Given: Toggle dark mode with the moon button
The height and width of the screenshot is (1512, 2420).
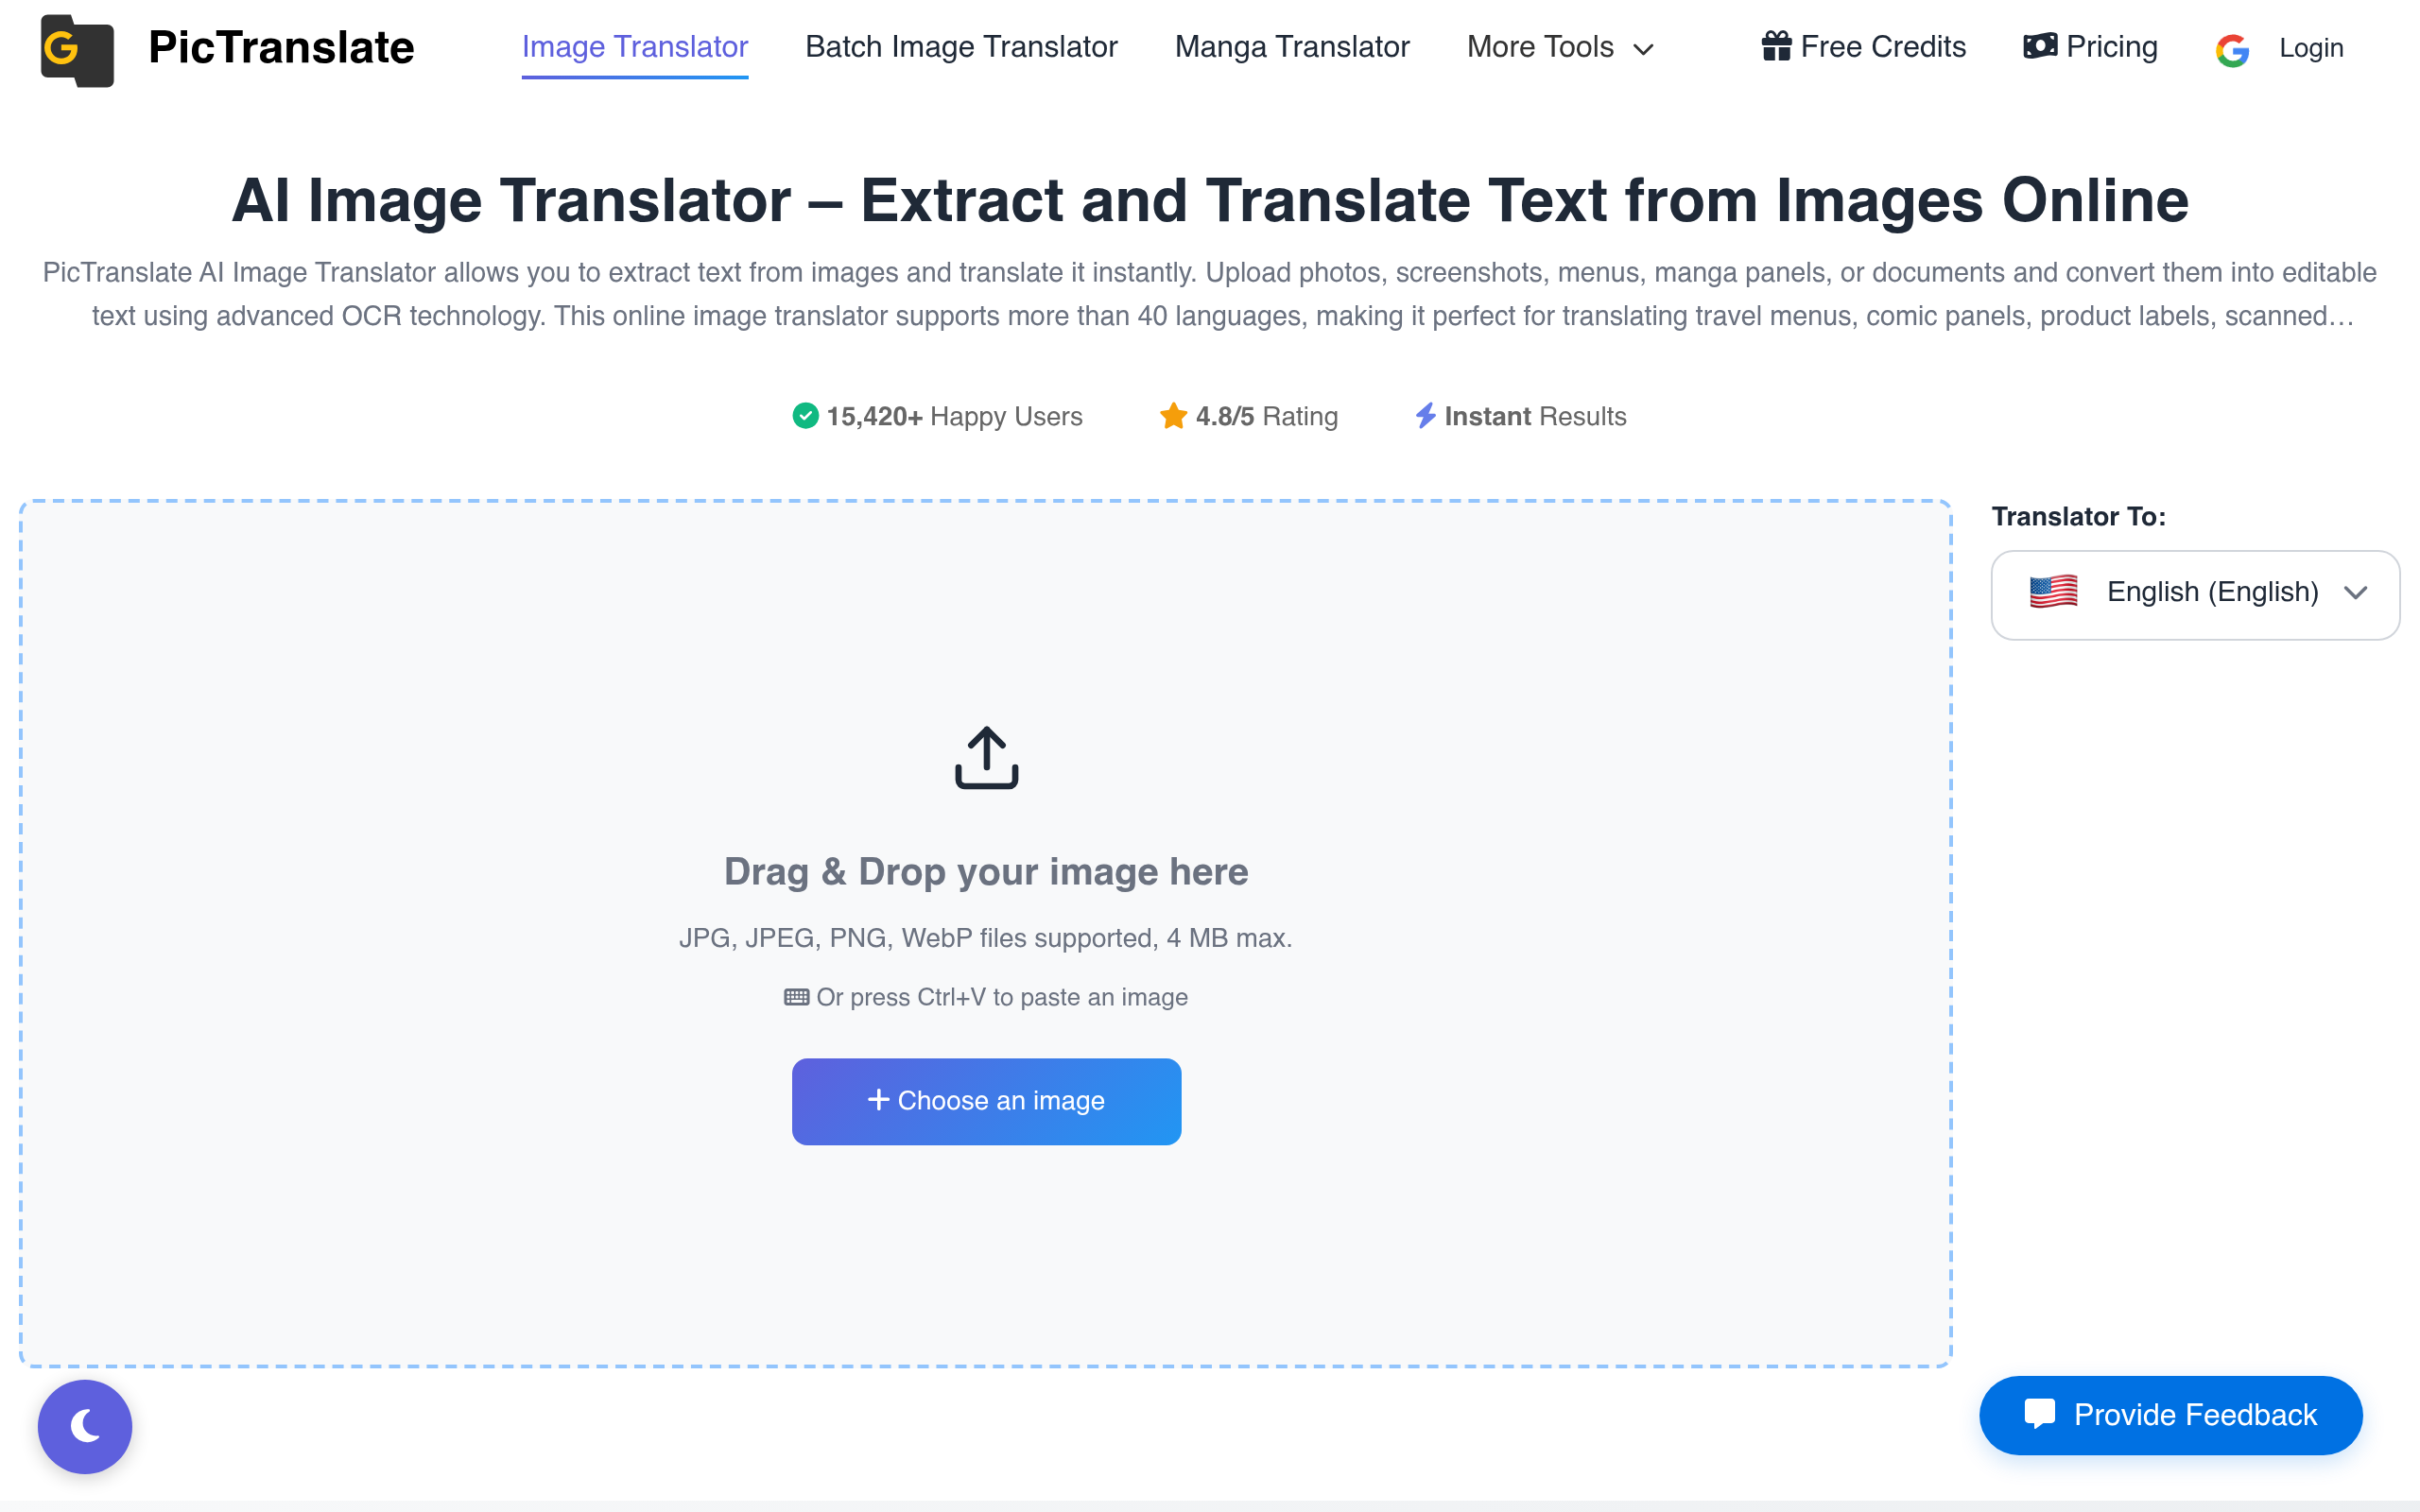Looking at the screenshot, I should click(x=85, y=1426).
